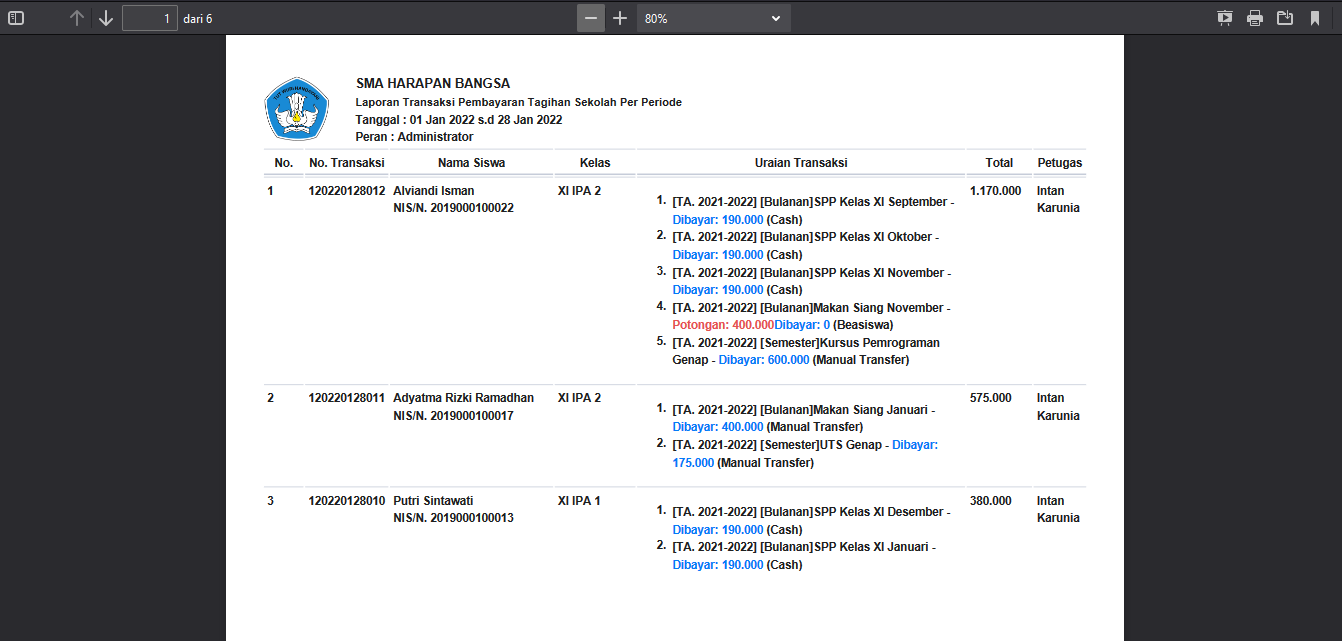Print the PDF document
The width and height of the screenshot is (1342, 641).
pyautogui.click(x=1255, y=18)
